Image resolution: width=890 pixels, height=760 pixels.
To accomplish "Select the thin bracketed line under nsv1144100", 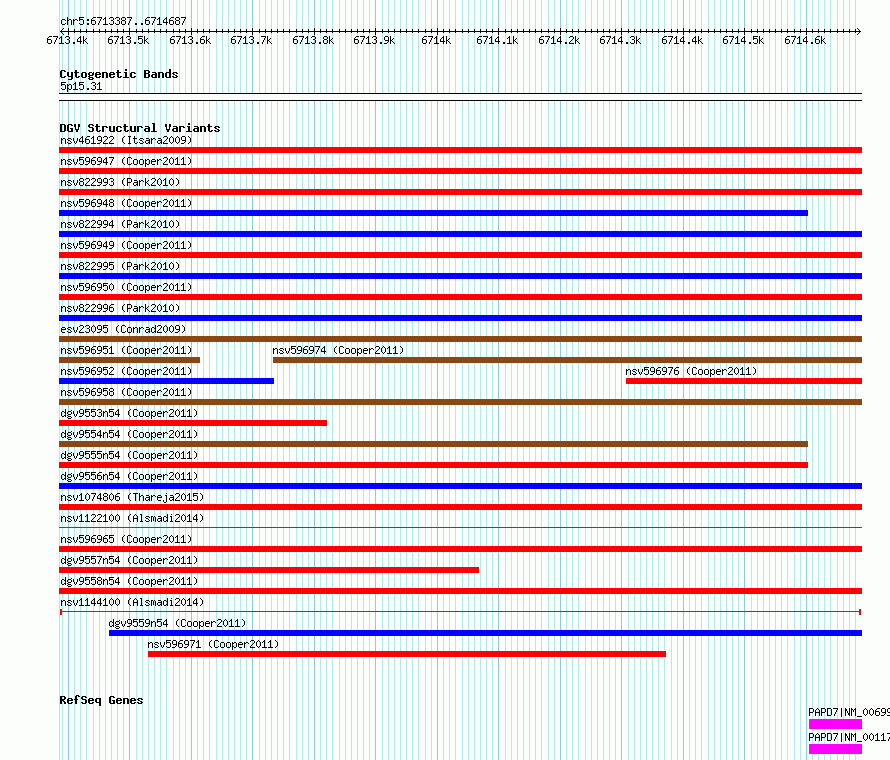I will [460, 612].
